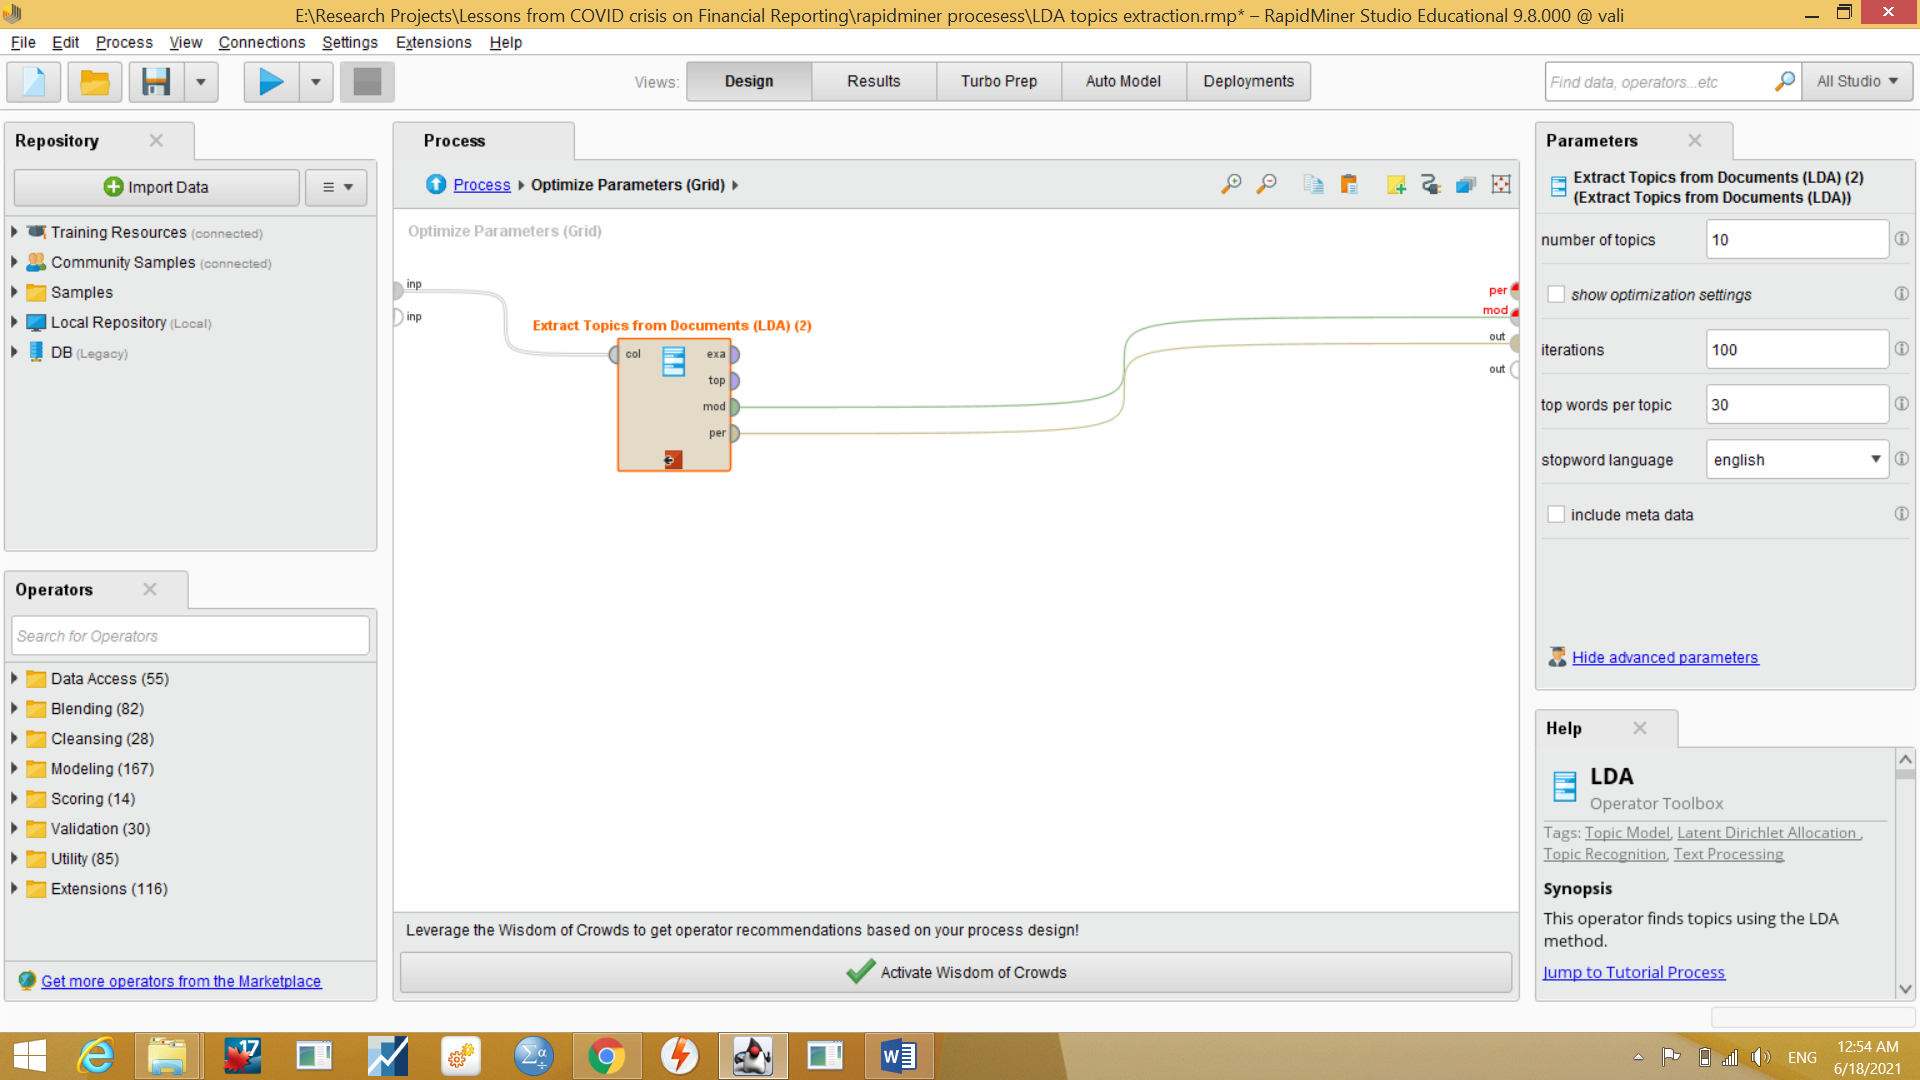The image size is (1920, 1080).
Task: Switch to the Auto Model view
Action: tap(1123, 81)
